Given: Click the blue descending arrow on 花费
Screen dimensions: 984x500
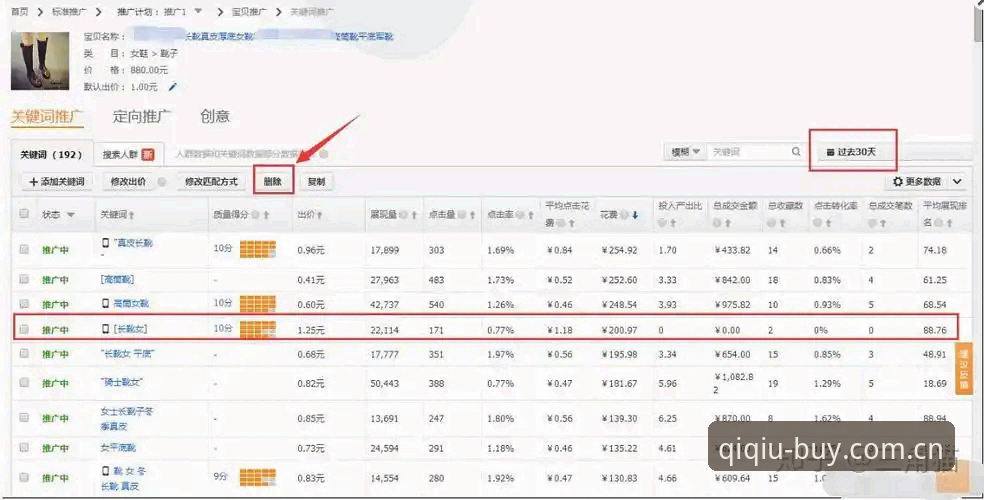Looking at the screenshot, I should coord(635,215).
